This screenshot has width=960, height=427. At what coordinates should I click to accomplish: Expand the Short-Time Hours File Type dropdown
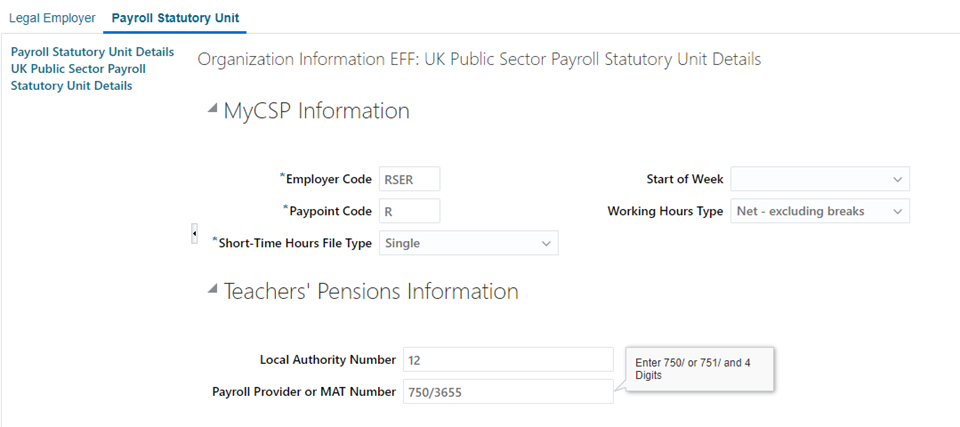pyautogui.click(x=468, y=243)
